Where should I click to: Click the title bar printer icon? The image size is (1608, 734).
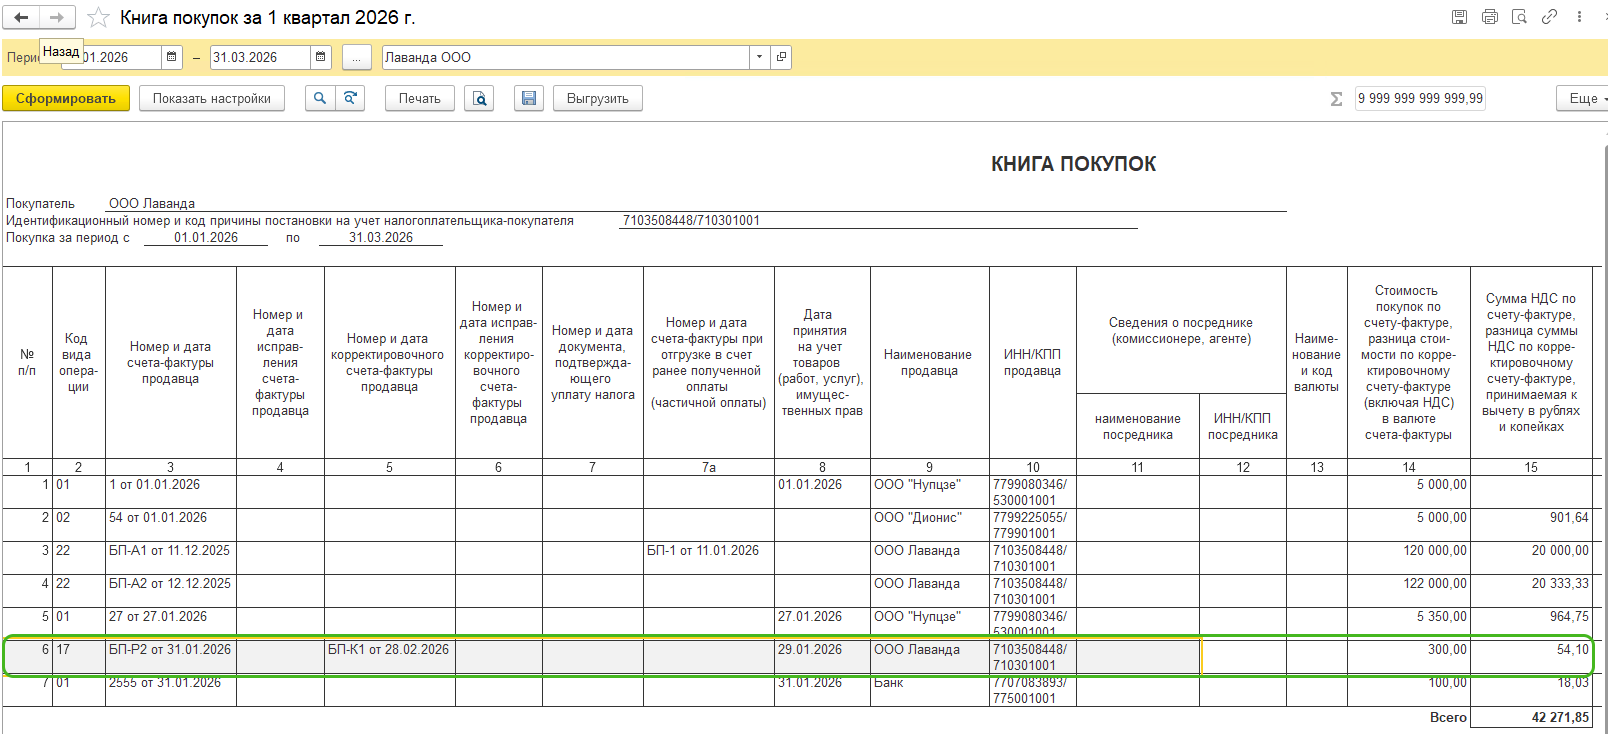coord(1490,17)
